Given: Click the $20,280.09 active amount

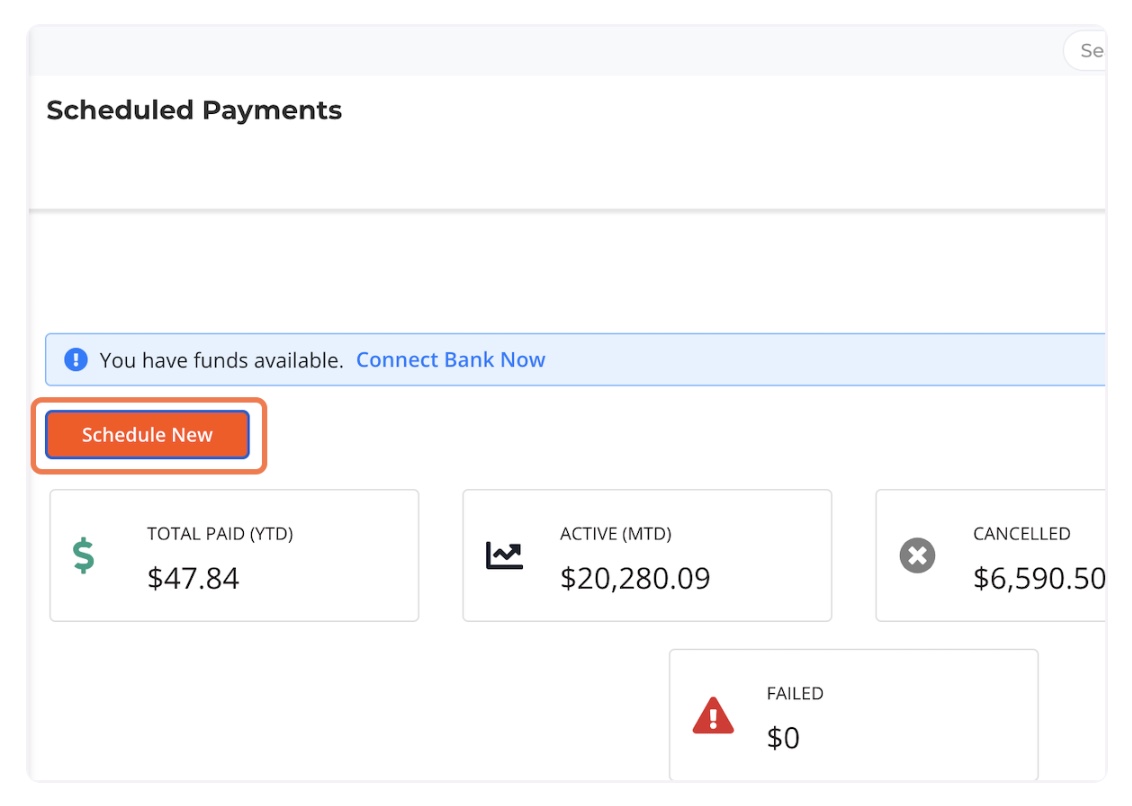Looking at the screenshot, I should pyautogui.click(x=635, y=578).
